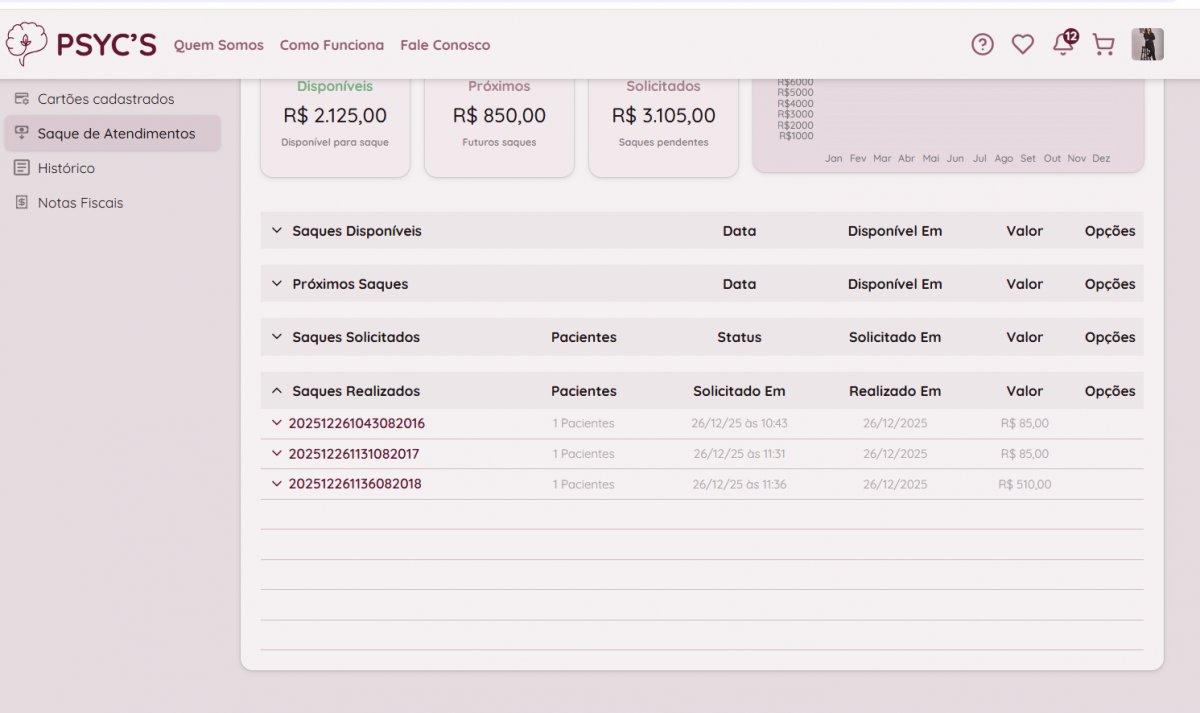The height and width of the screenshot is (713, 1200).
Task: Expand withdrawal 202512261131082017 details
Action: pyautogui.click(x=277, y=454)
